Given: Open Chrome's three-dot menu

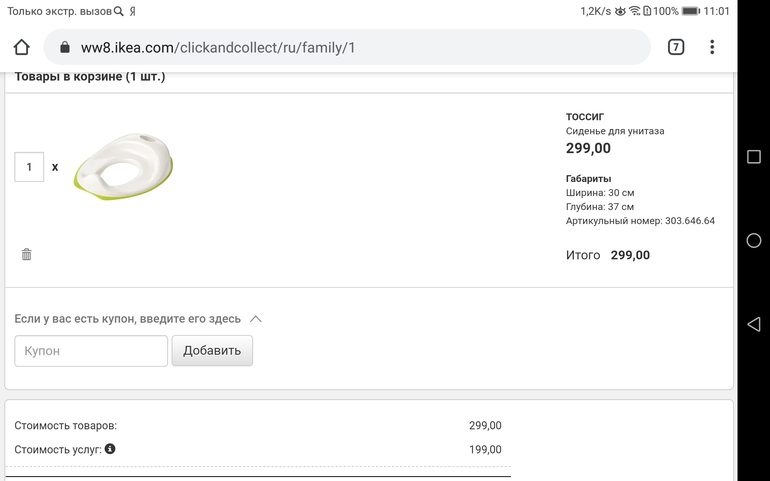Looking at the screenshot, I should (712, 47).
